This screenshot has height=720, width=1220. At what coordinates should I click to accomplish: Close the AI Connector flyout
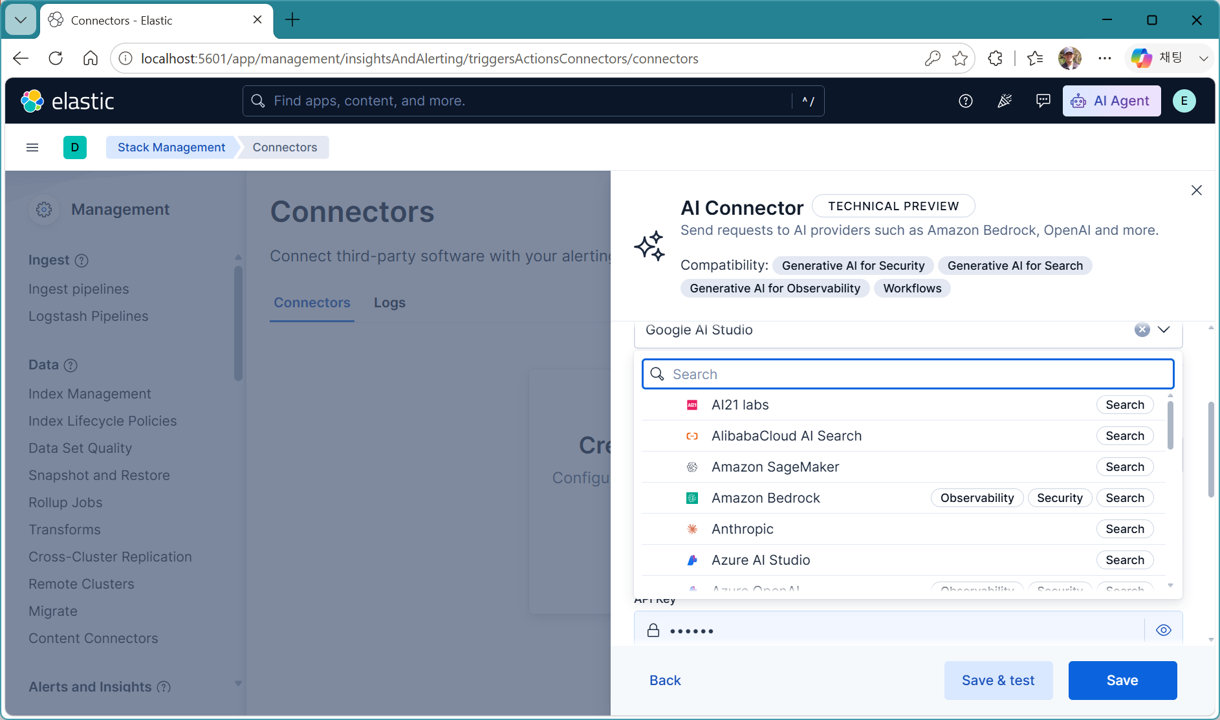1196,190
